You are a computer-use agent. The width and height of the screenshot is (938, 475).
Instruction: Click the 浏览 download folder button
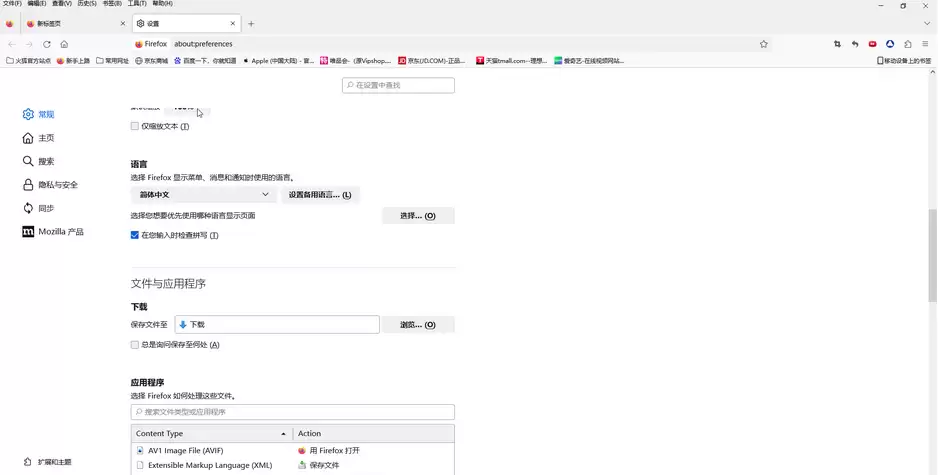click(x=418, y=325)
